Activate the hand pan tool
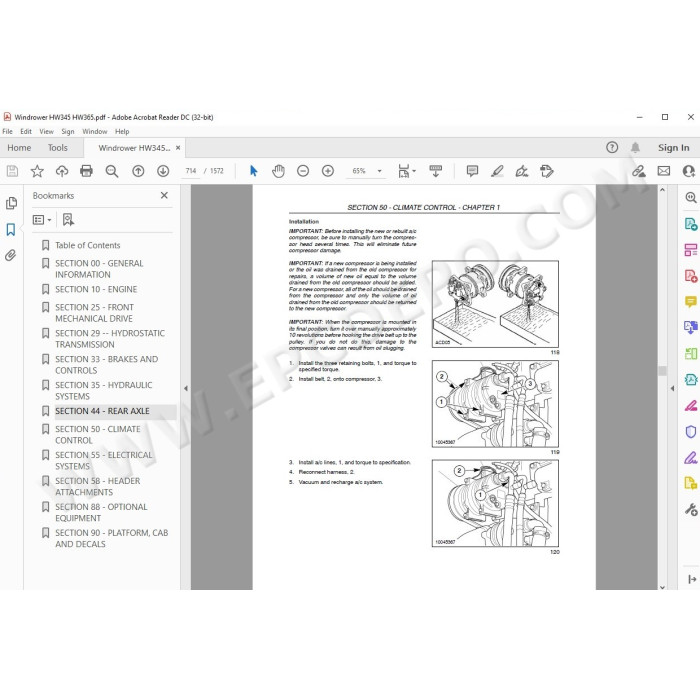Image resolution: width=700 pixels, height=700 pixels. click(278, 171)
